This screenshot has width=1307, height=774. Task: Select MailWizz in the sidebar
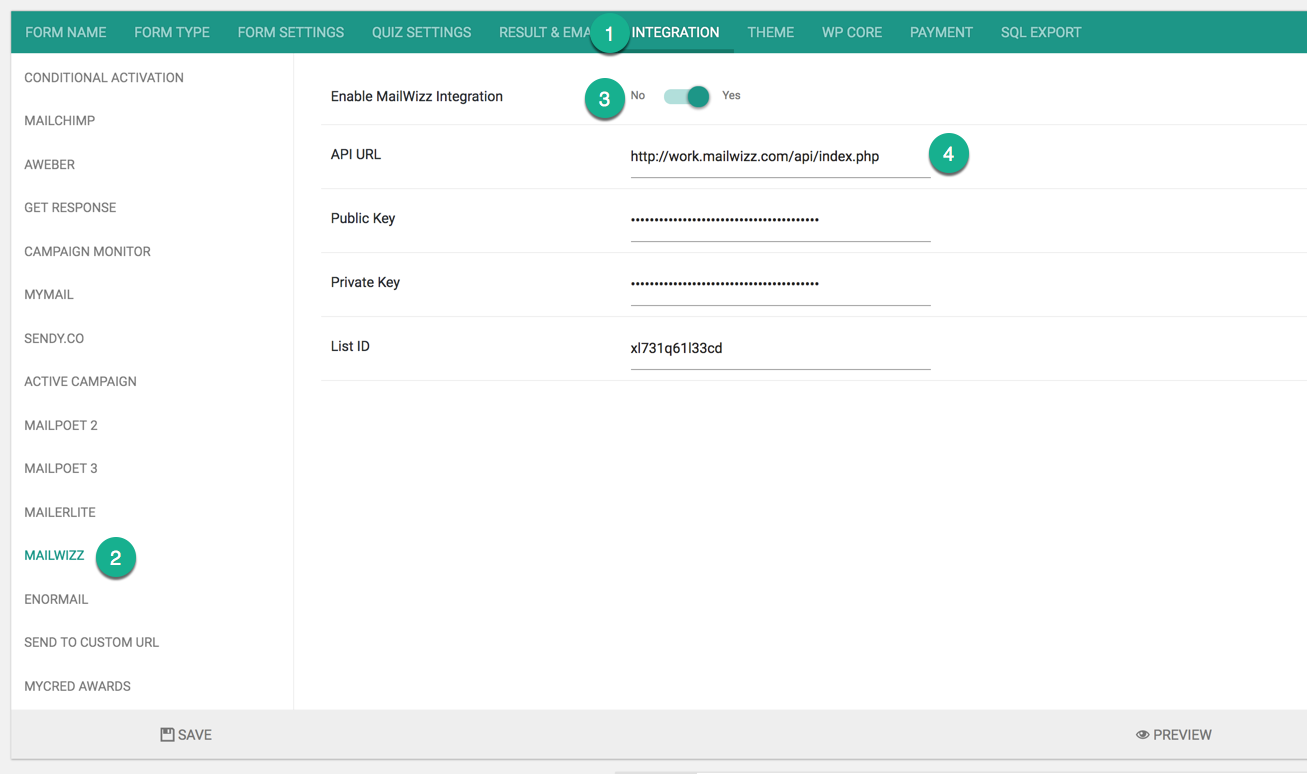(54, 556)
